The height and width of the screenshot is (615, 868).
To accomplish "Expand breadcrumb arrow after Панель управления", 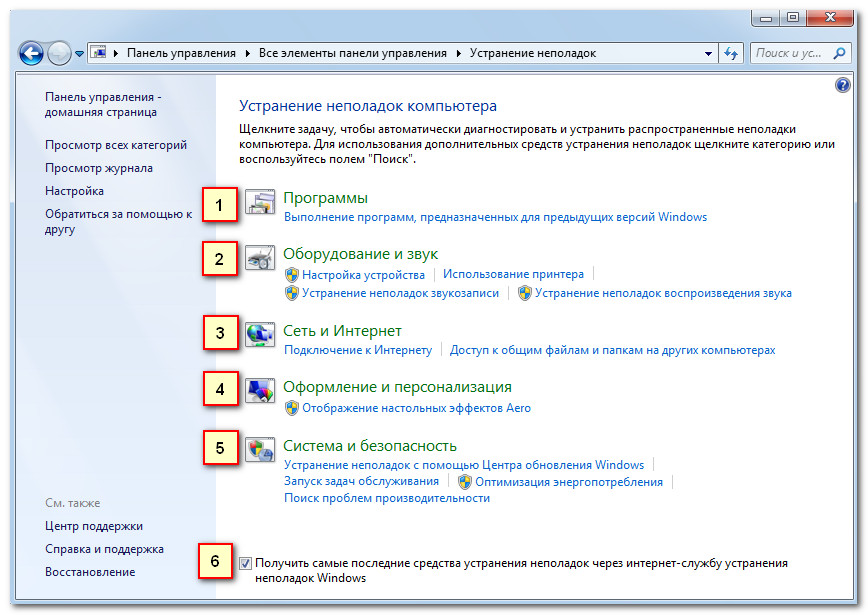I will point(247,54).
